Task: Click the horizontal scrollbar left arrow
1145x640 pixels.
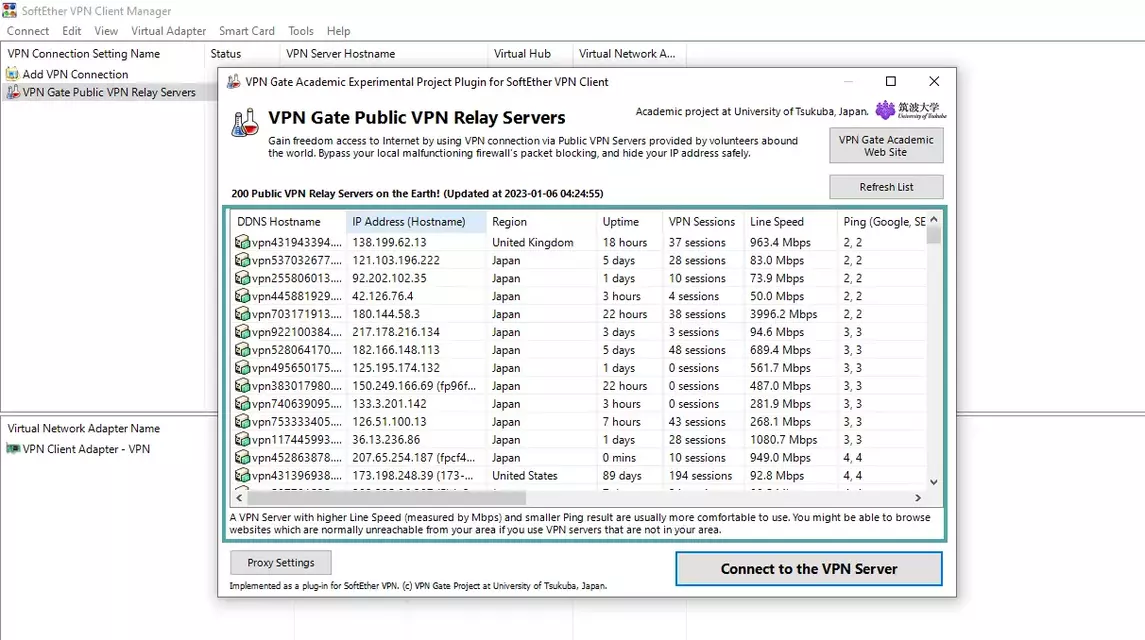Action: (x=239, y=498)
